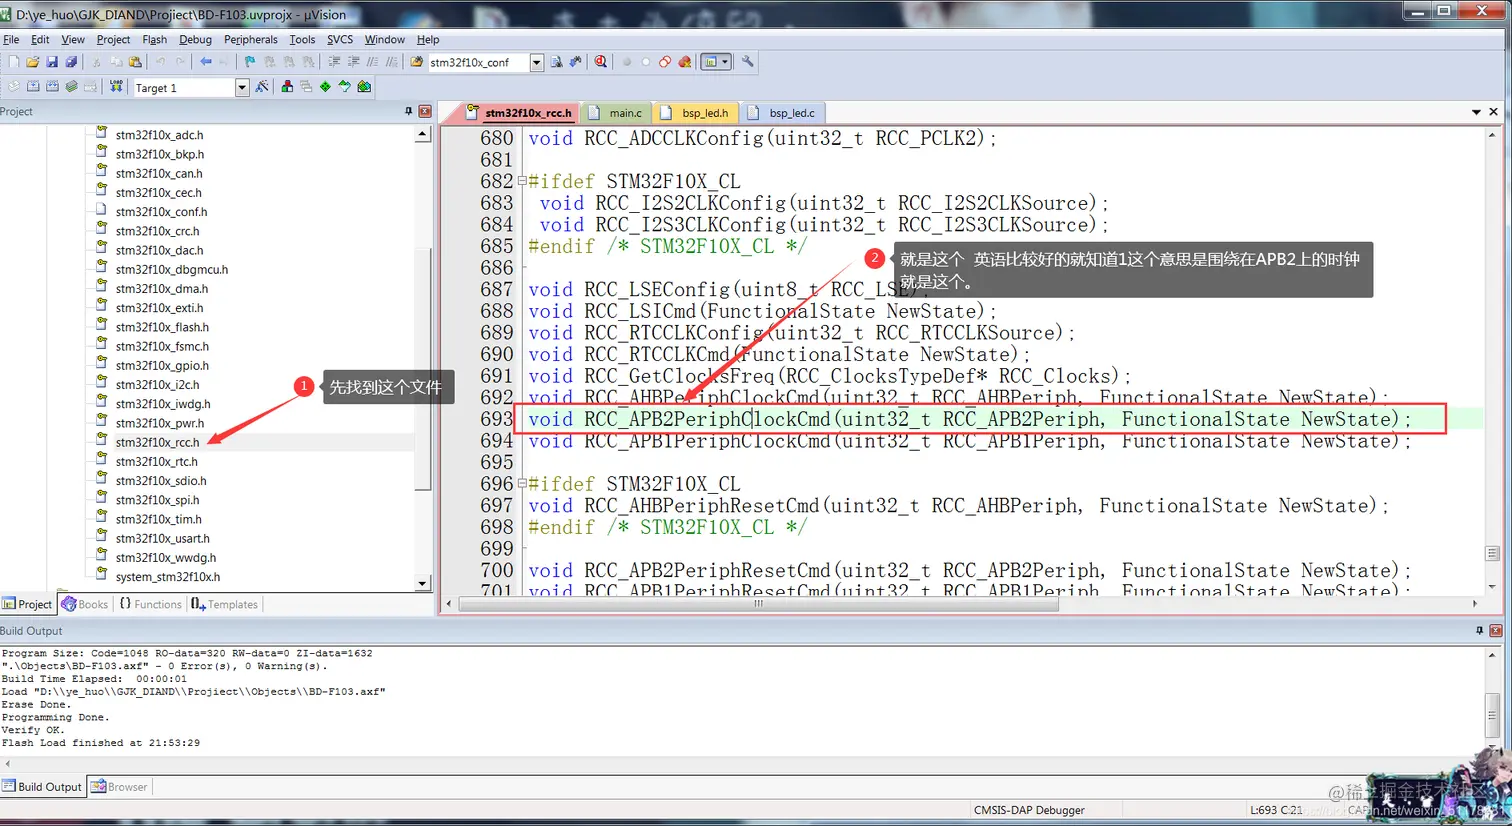Select system_stm32f10x.h in project tree
1512x826 pixels.
pyautogui.click(x=167, y=577)
